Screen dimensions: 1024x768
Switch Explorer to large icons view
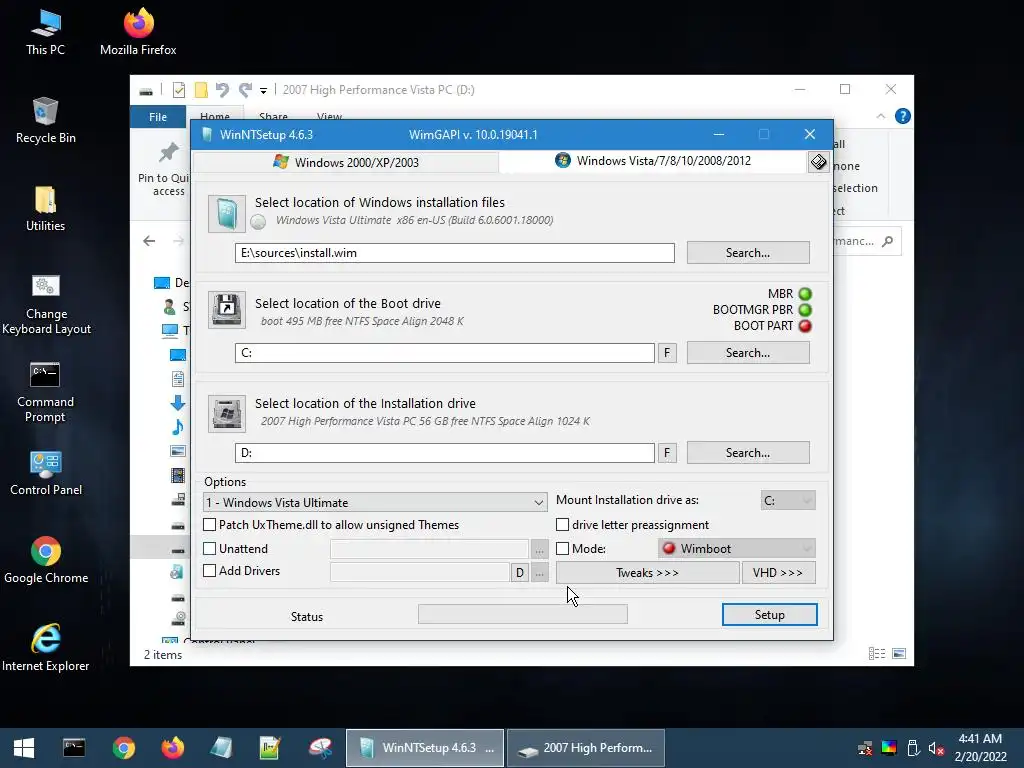coord(899,654)
